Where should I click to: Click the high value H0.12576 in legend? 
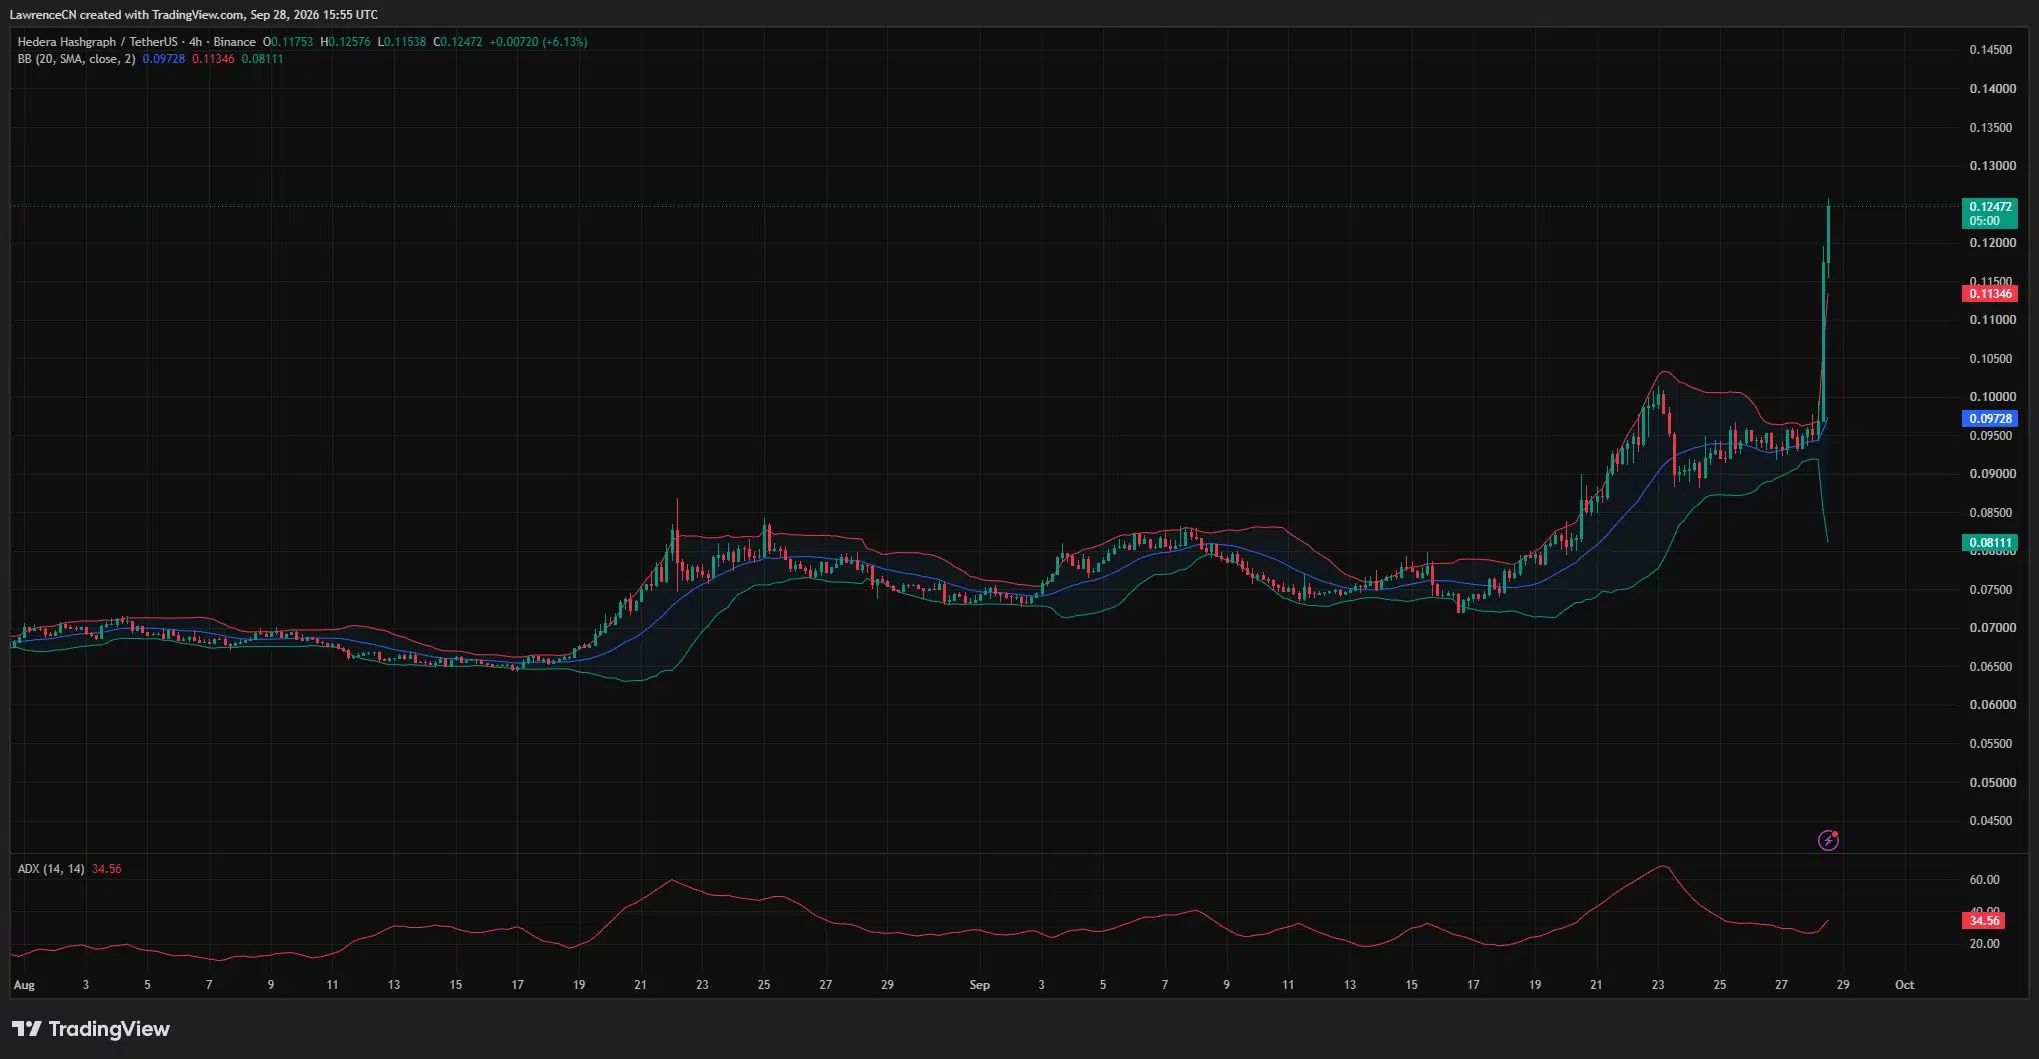[345, 42]
